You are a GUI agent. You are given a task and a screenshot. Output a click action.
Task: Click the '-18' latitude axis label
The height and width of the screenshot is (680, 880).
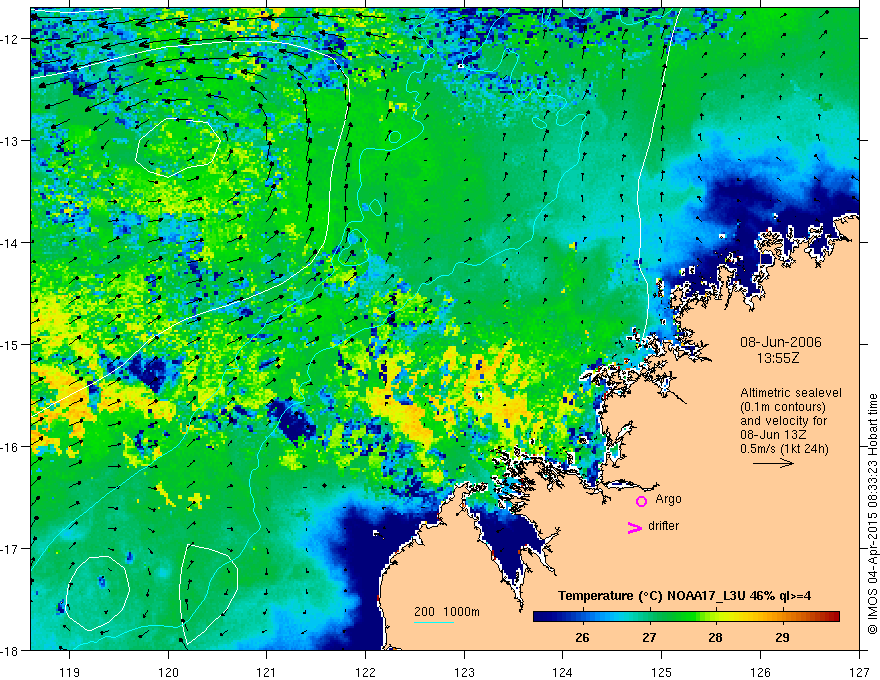11,650
